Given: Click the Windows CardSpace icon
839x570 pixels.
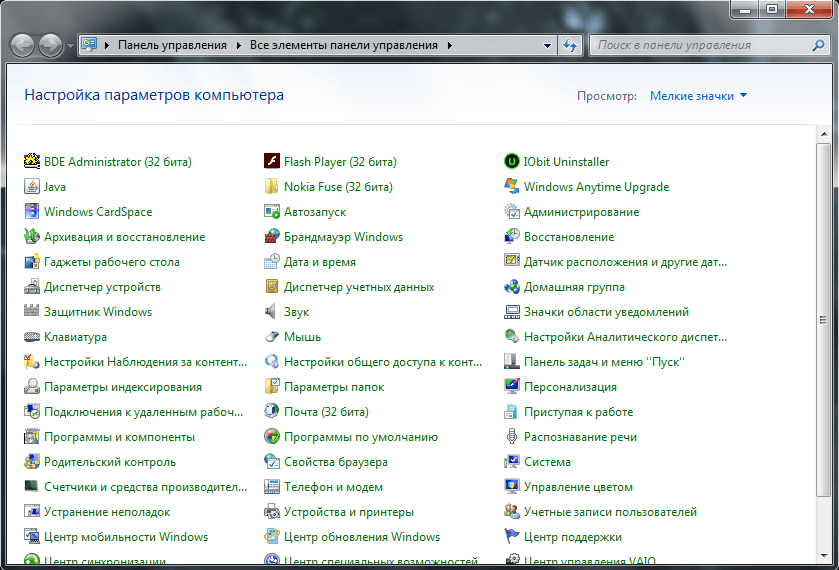Looking at the screenshot, I should pos(32,211).
